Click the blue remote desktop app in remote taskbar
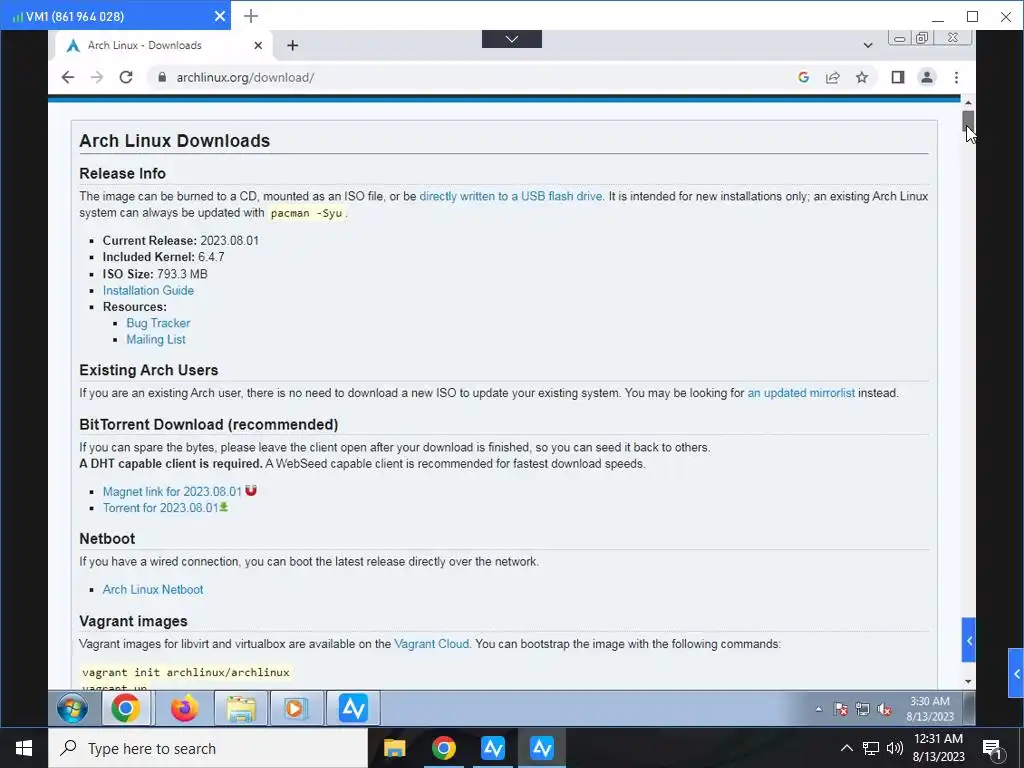1024x768 pixels. click(x=353, y=708)
